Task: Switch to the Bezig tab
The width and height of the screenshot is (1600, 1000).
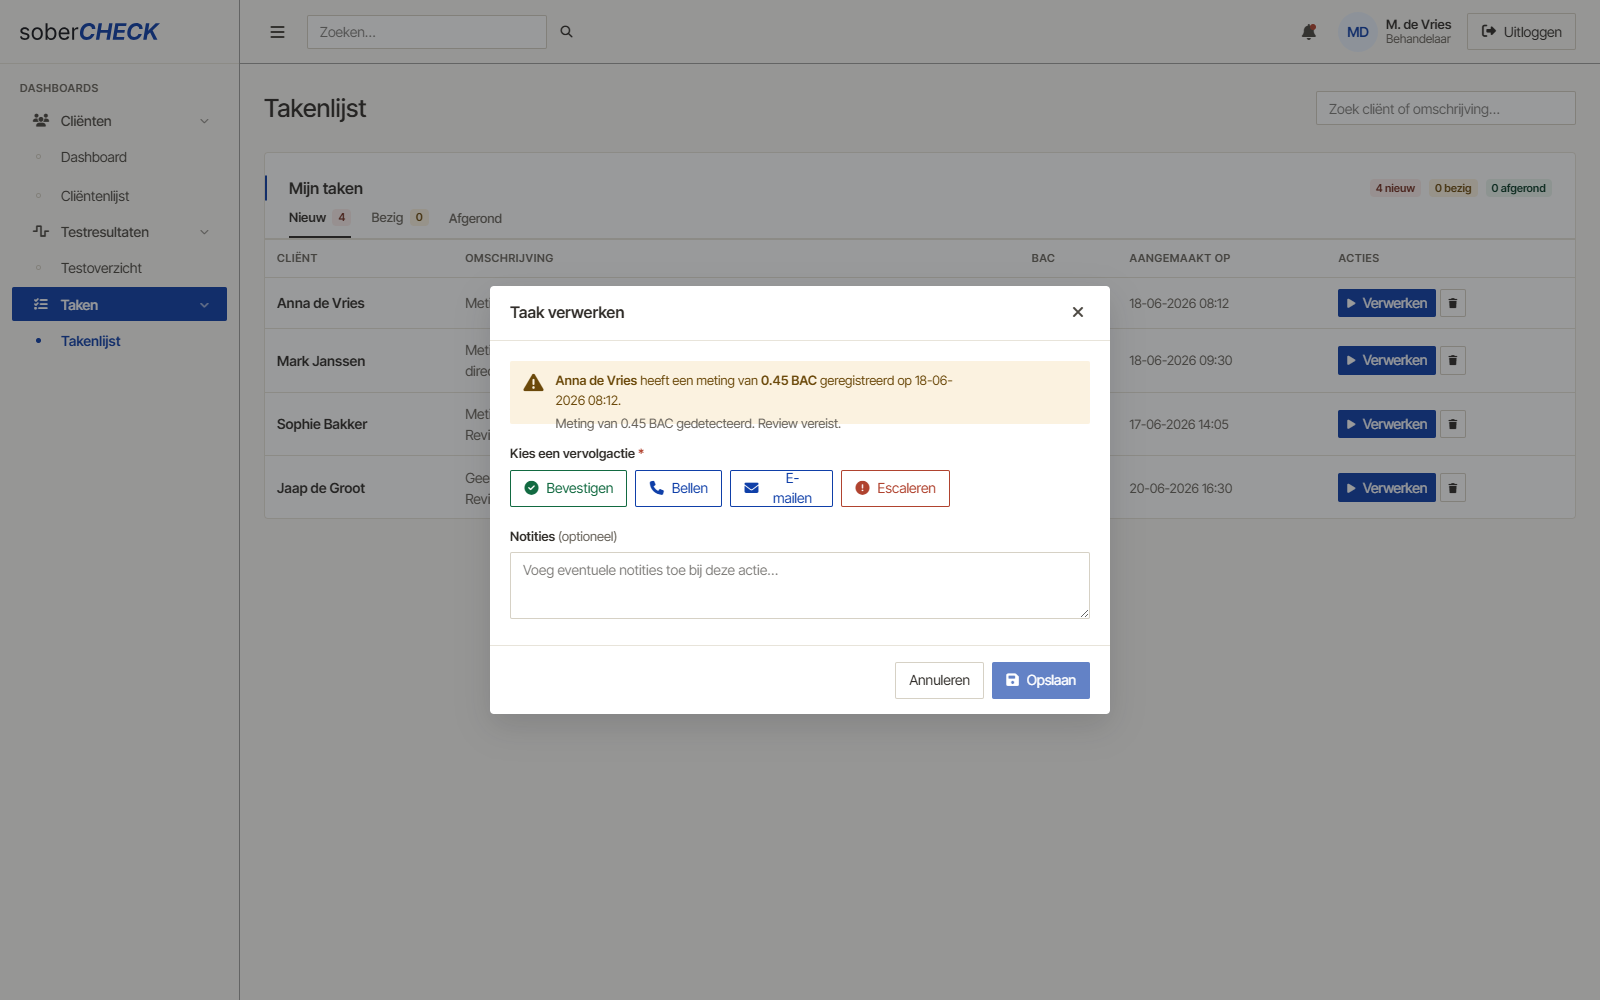Action: [x=399, y=218]
